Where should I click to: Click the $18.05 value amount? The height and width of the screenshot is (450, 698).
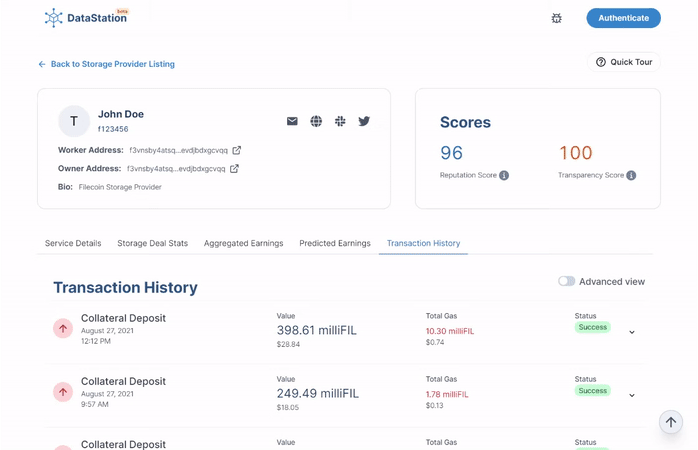(288, 407)
